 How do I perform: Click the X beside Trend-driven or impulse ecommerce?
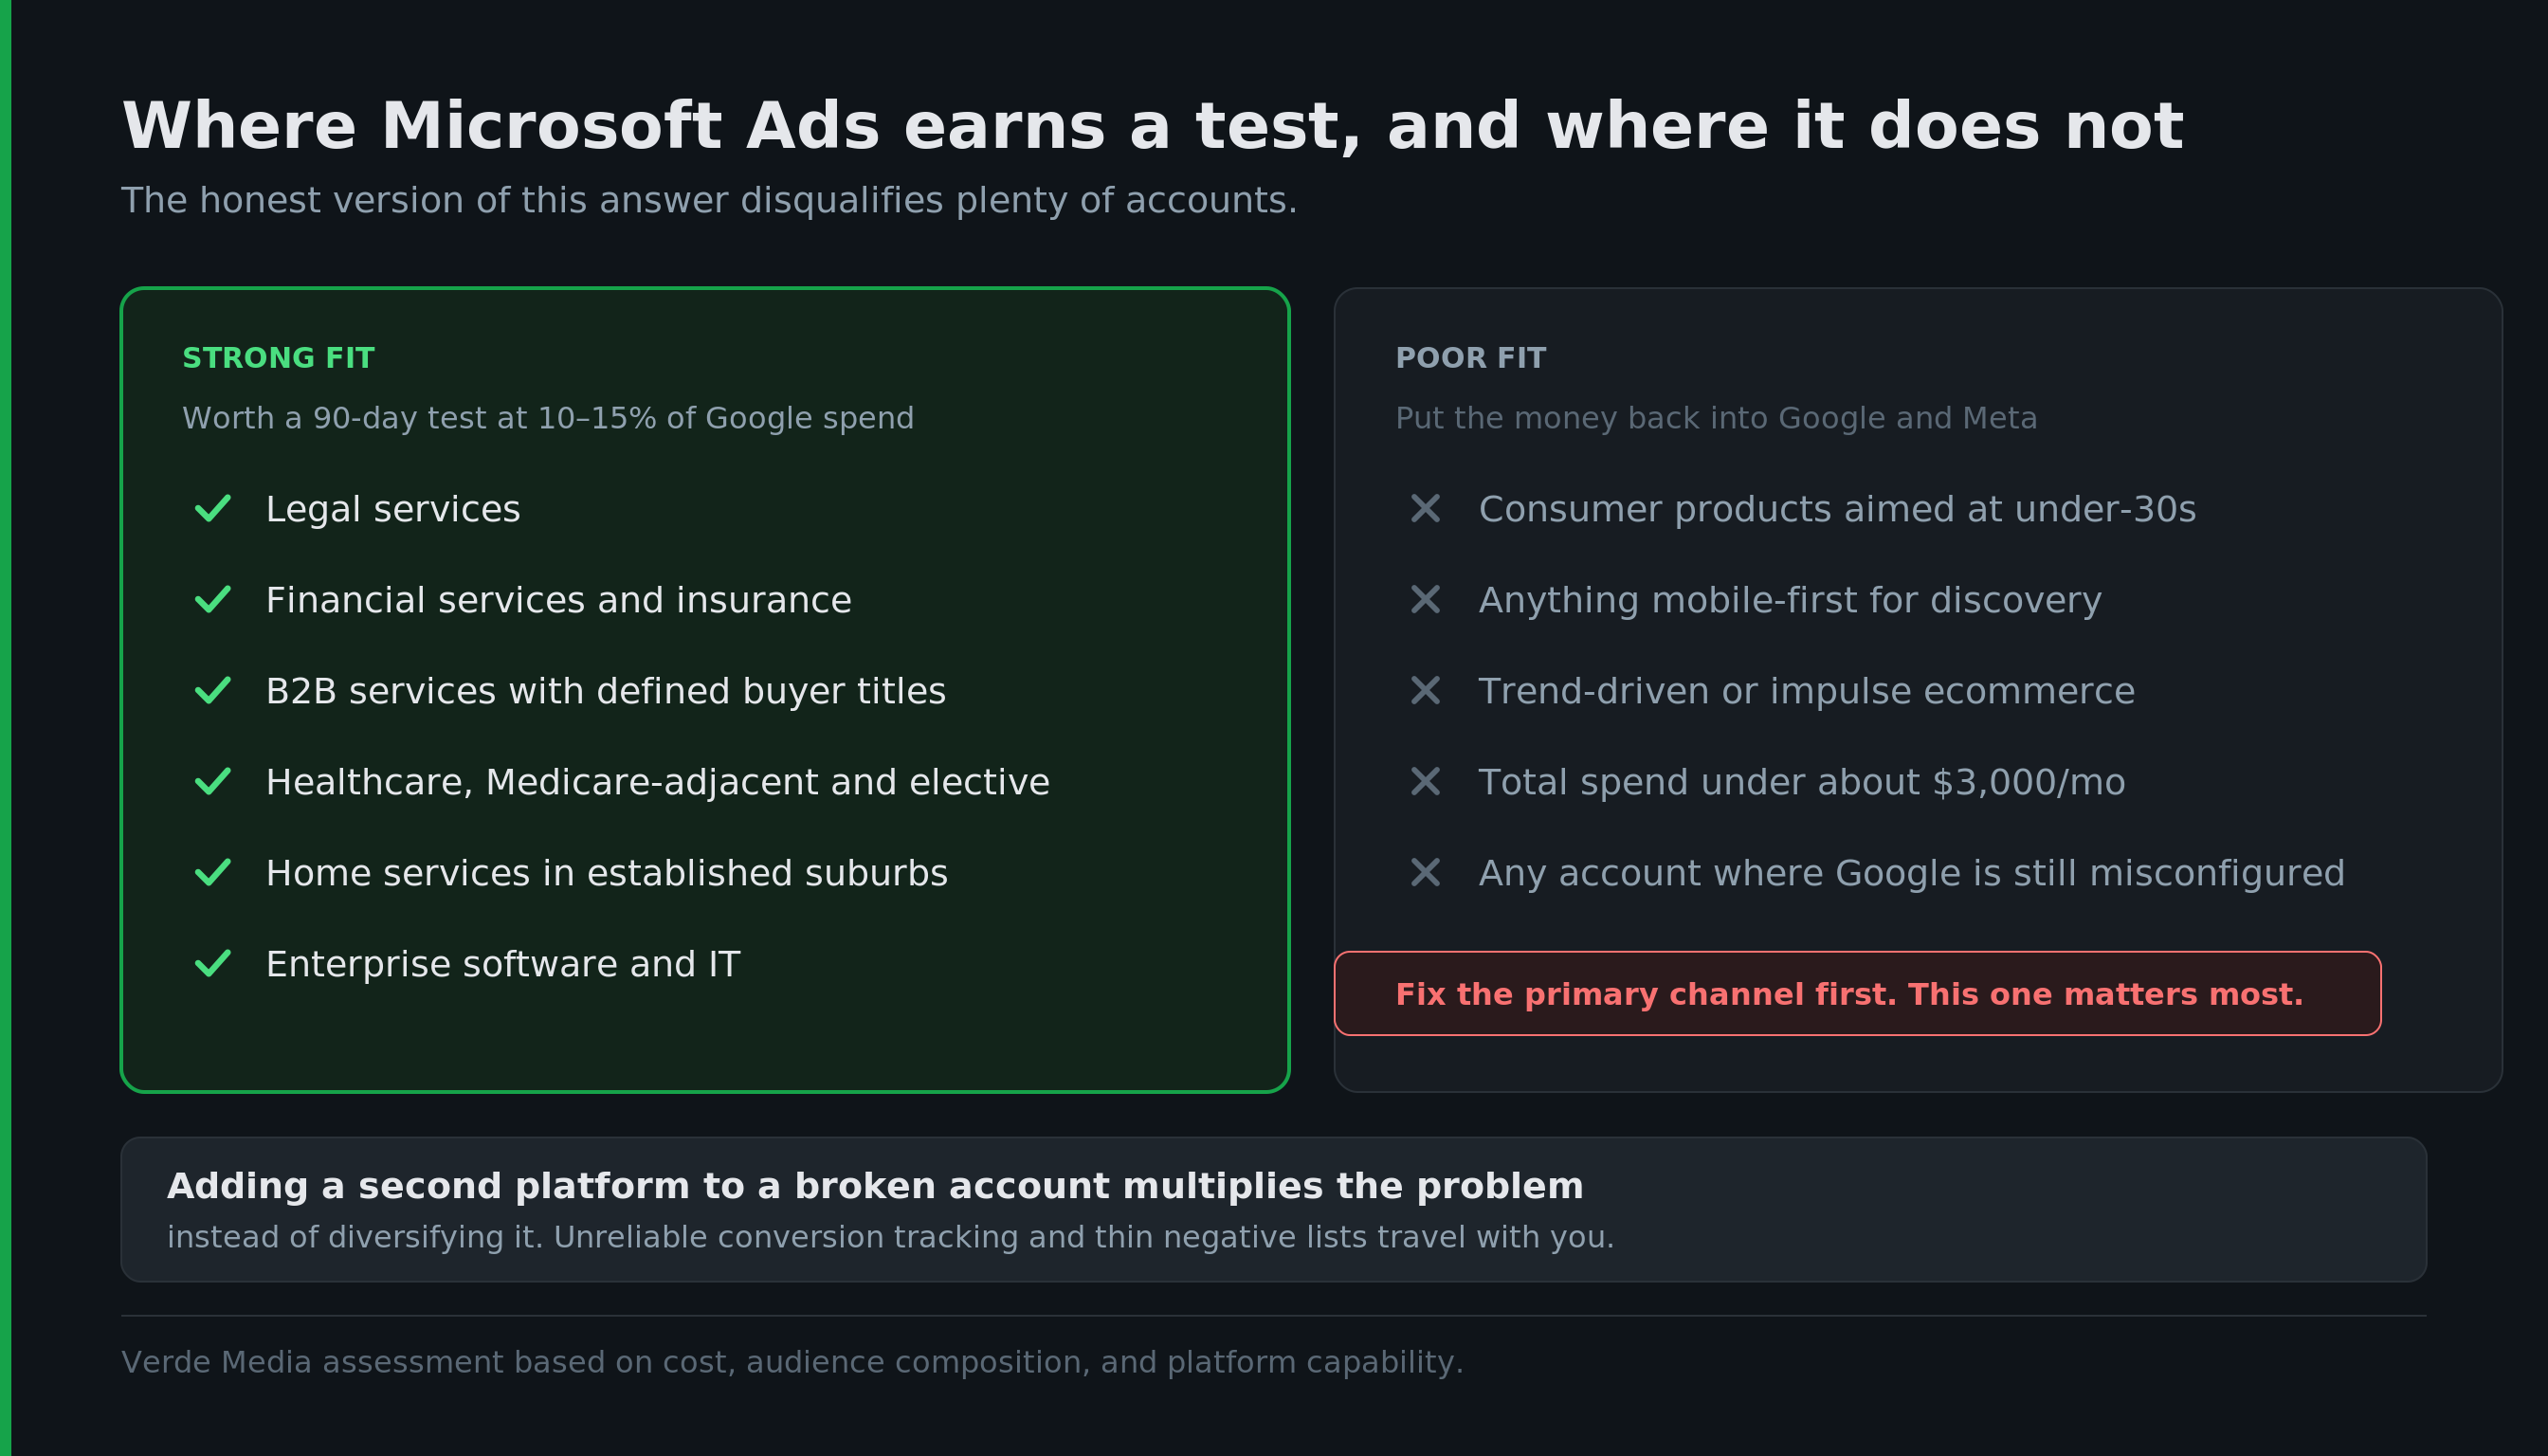(x=1426, y=691)
